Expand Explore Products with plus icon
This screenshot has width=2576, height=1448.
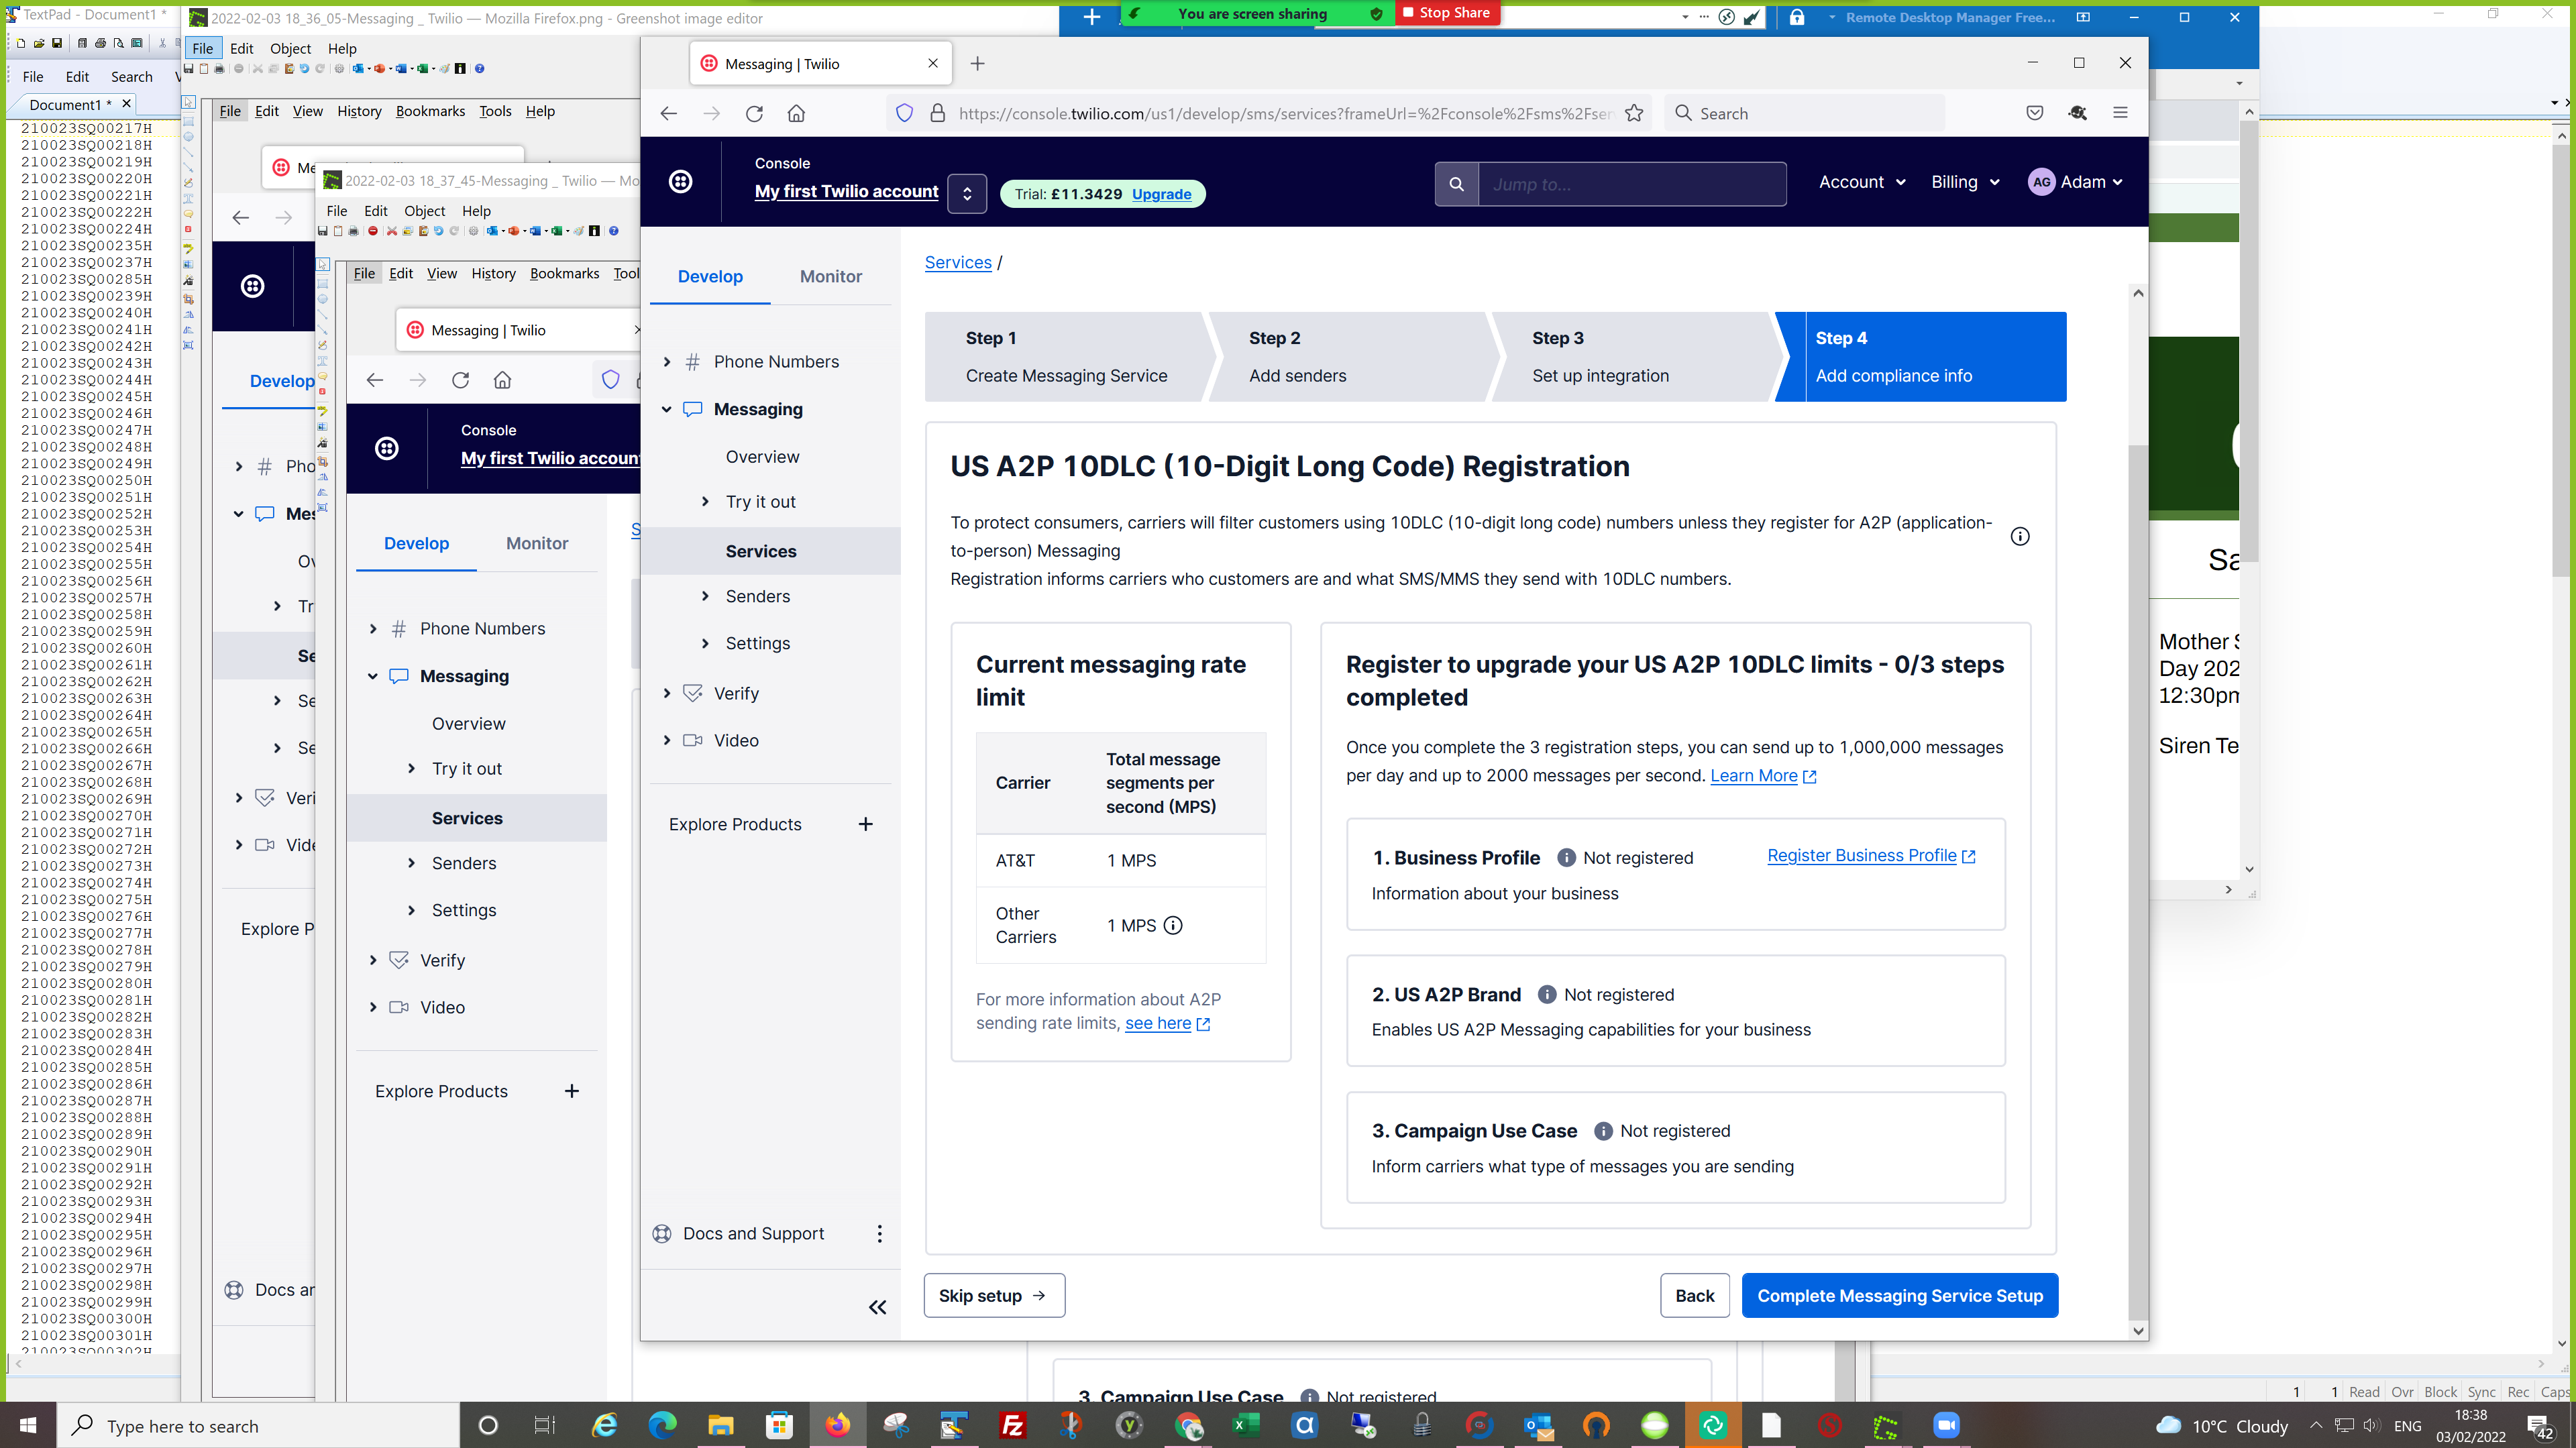865,824
